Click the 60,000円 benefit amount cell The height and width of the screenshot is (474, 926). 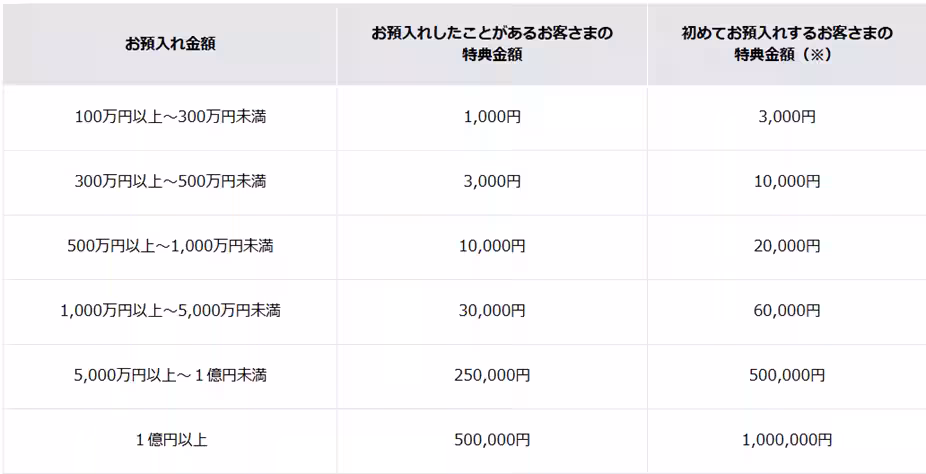click(x=787, y=311)
